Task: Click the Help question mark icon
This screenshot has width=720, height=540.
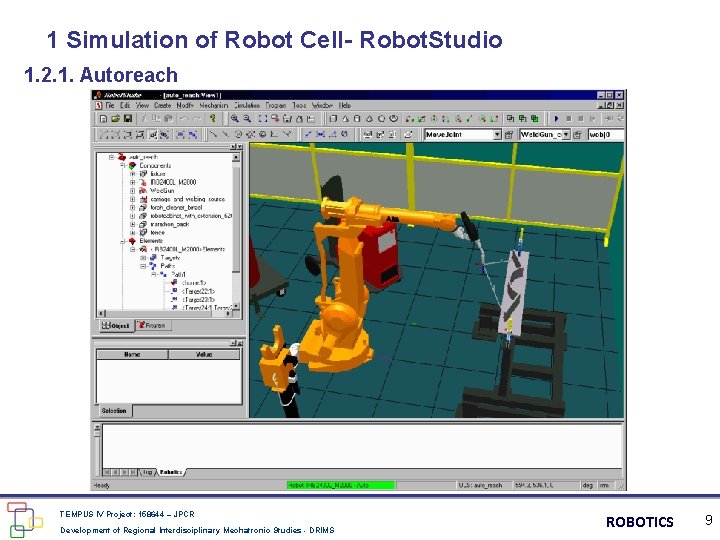Action: coord(213,119)
